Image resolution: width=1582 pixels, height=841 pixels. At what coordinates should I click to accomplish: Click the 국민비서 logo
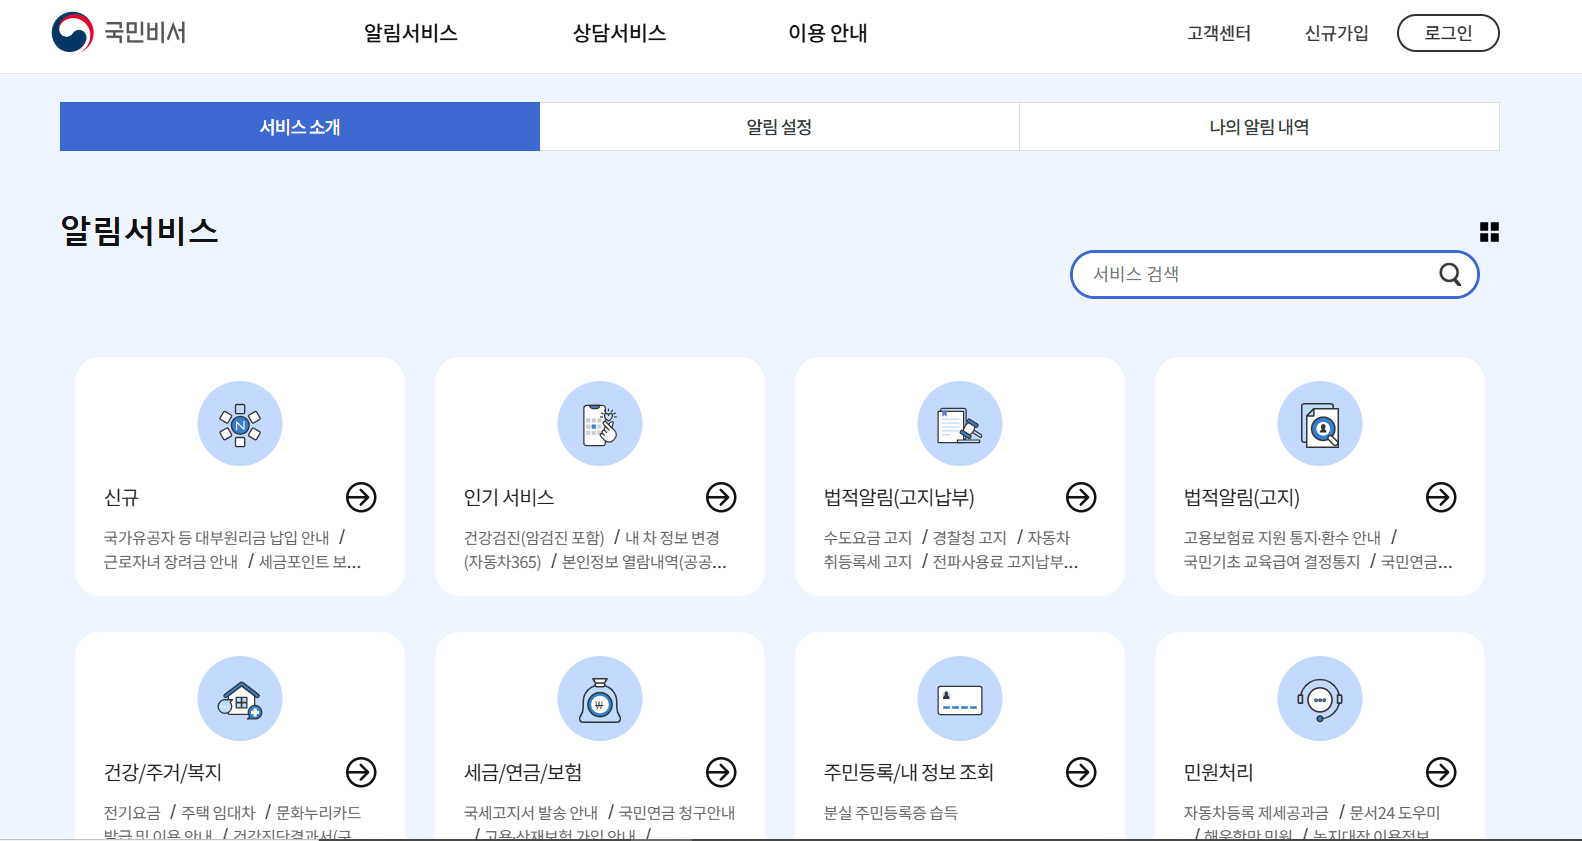pyautogui.click(x=119, y=33)
